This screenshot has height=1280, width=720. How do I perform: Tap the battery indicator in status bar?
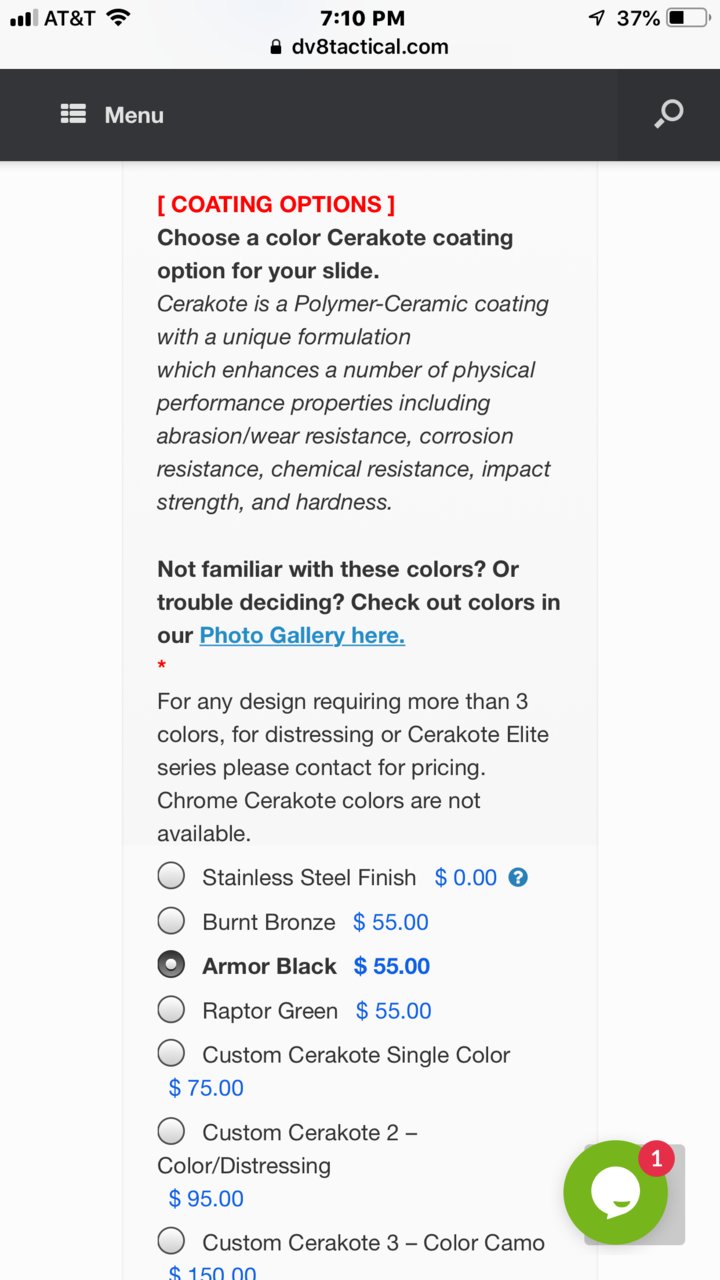click(x=687, y=18)
